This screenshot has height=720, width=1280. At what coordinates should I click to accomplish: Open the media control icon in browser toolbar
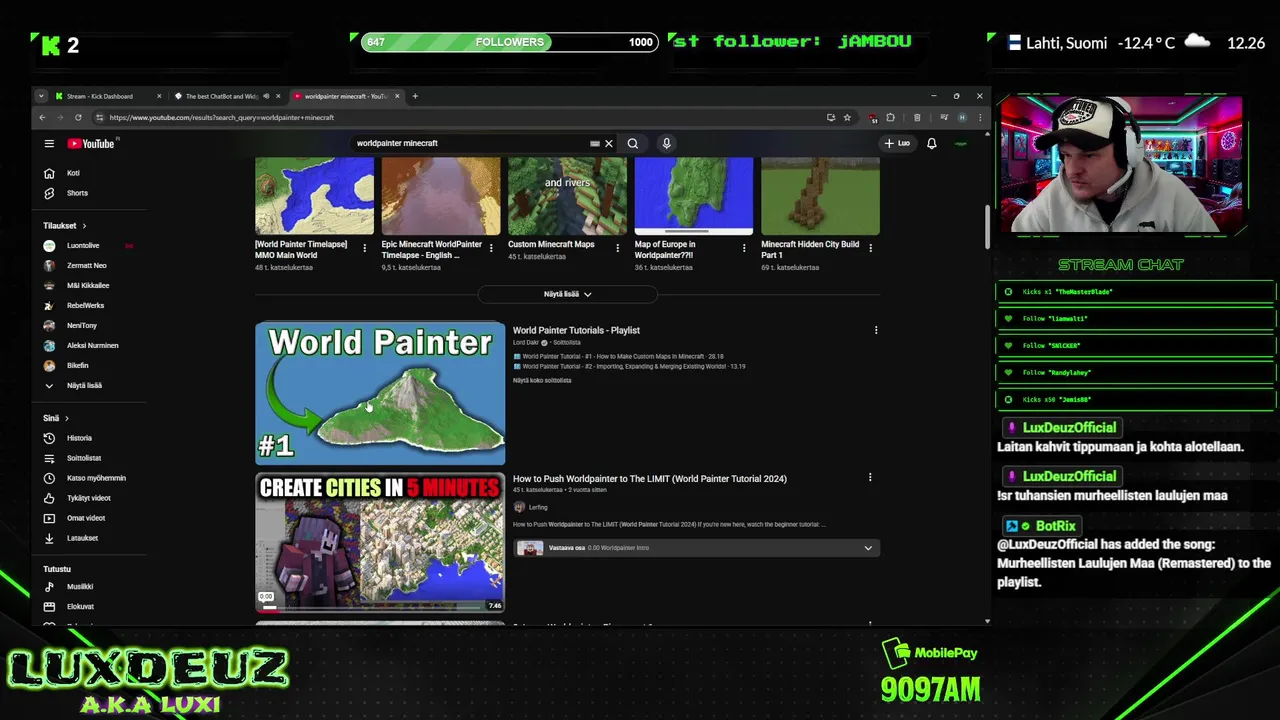pos(943,117)
